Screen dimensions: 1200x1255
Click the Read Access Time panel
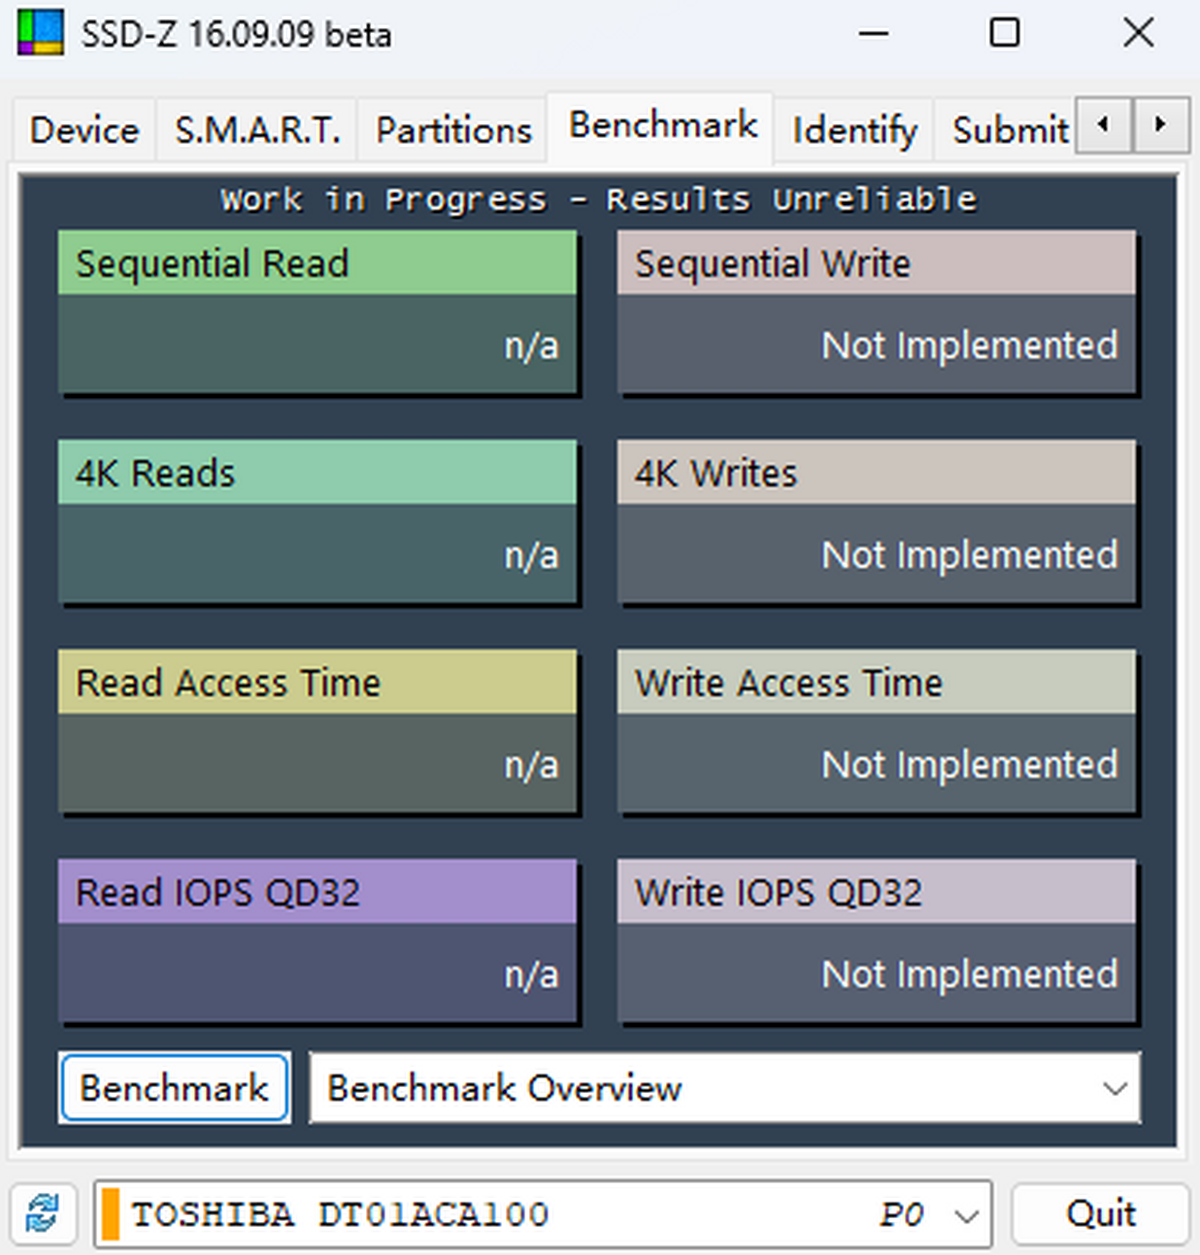(318, 733)
